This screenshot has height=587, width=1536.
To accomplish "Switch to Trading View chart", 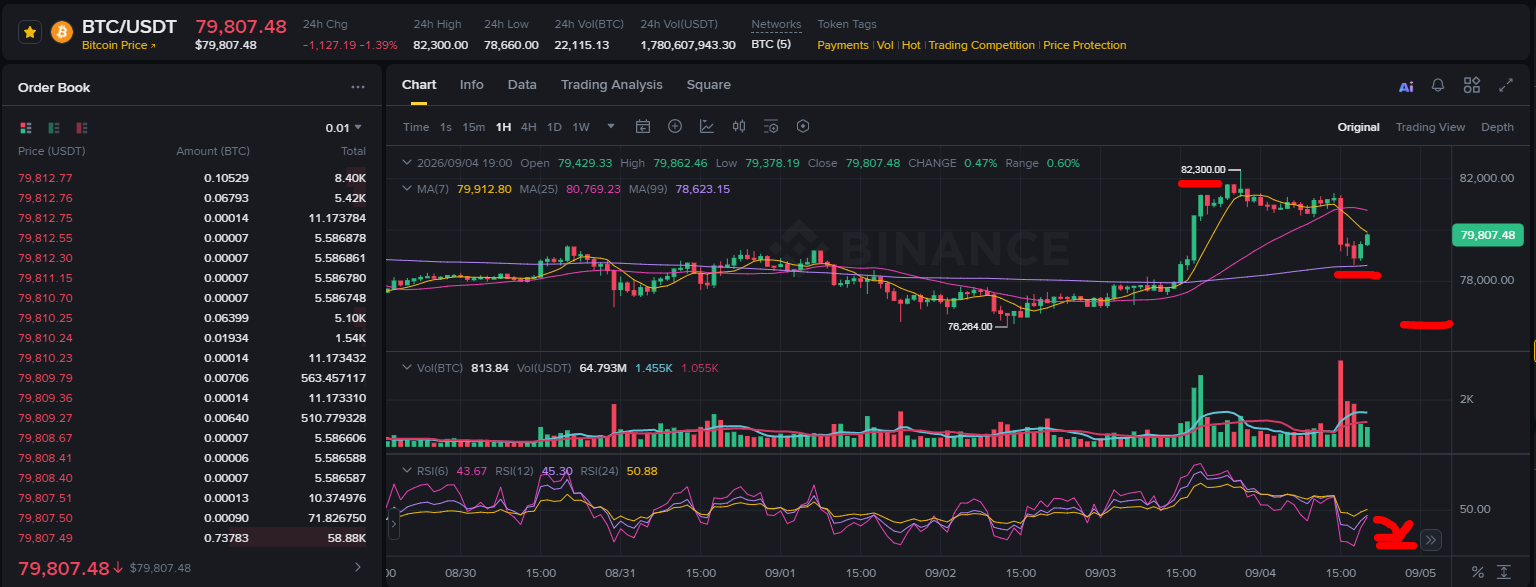I will pyautogui.click(x=1430, y=127).
